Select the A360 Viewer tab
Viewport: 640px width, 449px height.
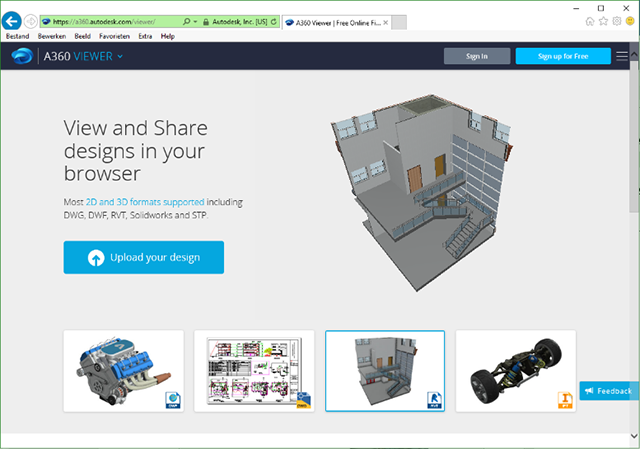point(337,22)
